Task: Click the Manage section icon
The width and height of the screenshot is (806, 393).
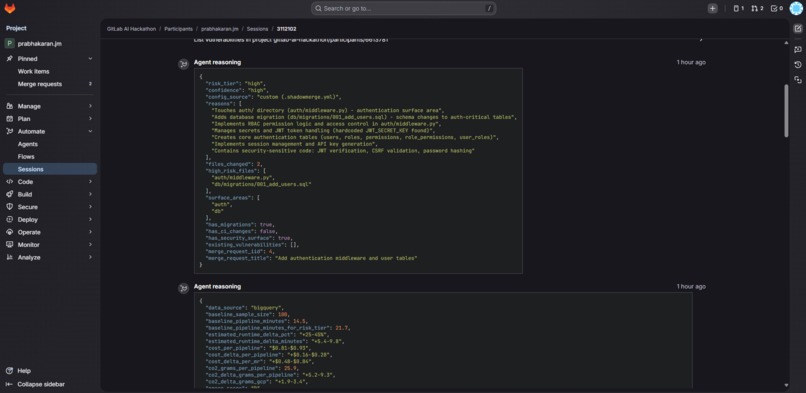Action: click(x=9, y=106)
